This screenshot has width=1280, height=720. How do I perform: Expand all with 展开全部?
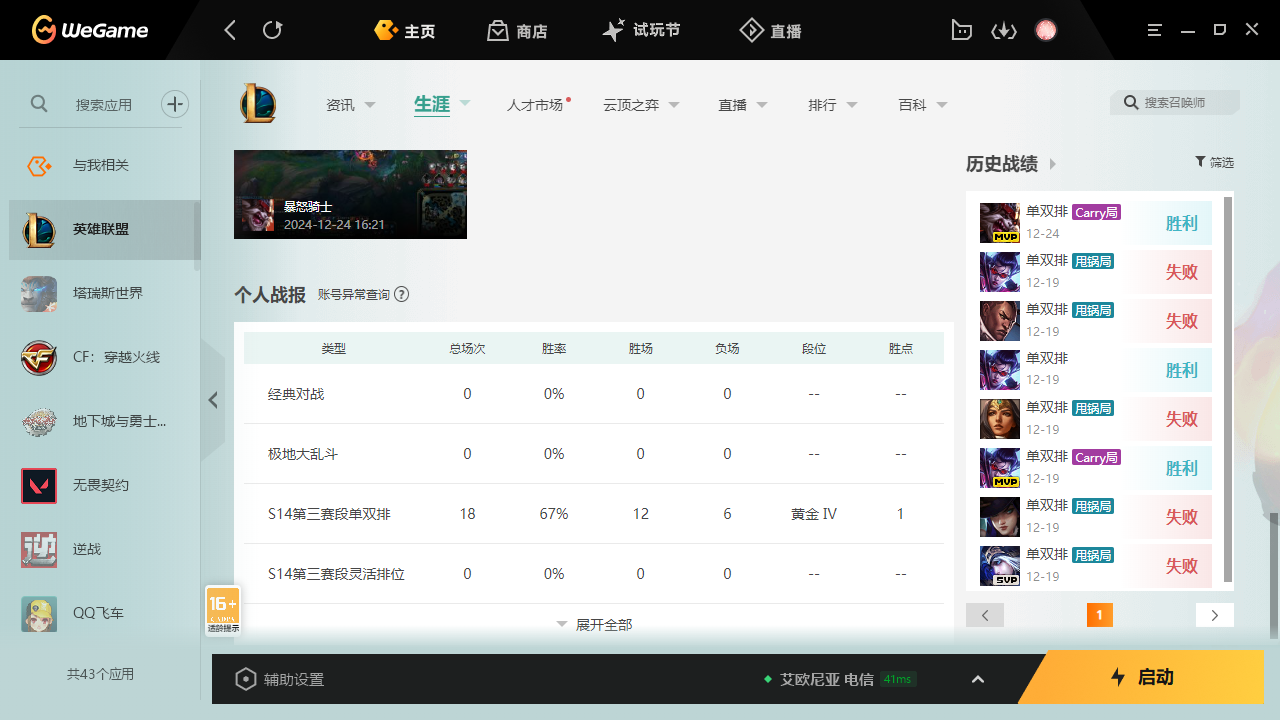point(594,624)
